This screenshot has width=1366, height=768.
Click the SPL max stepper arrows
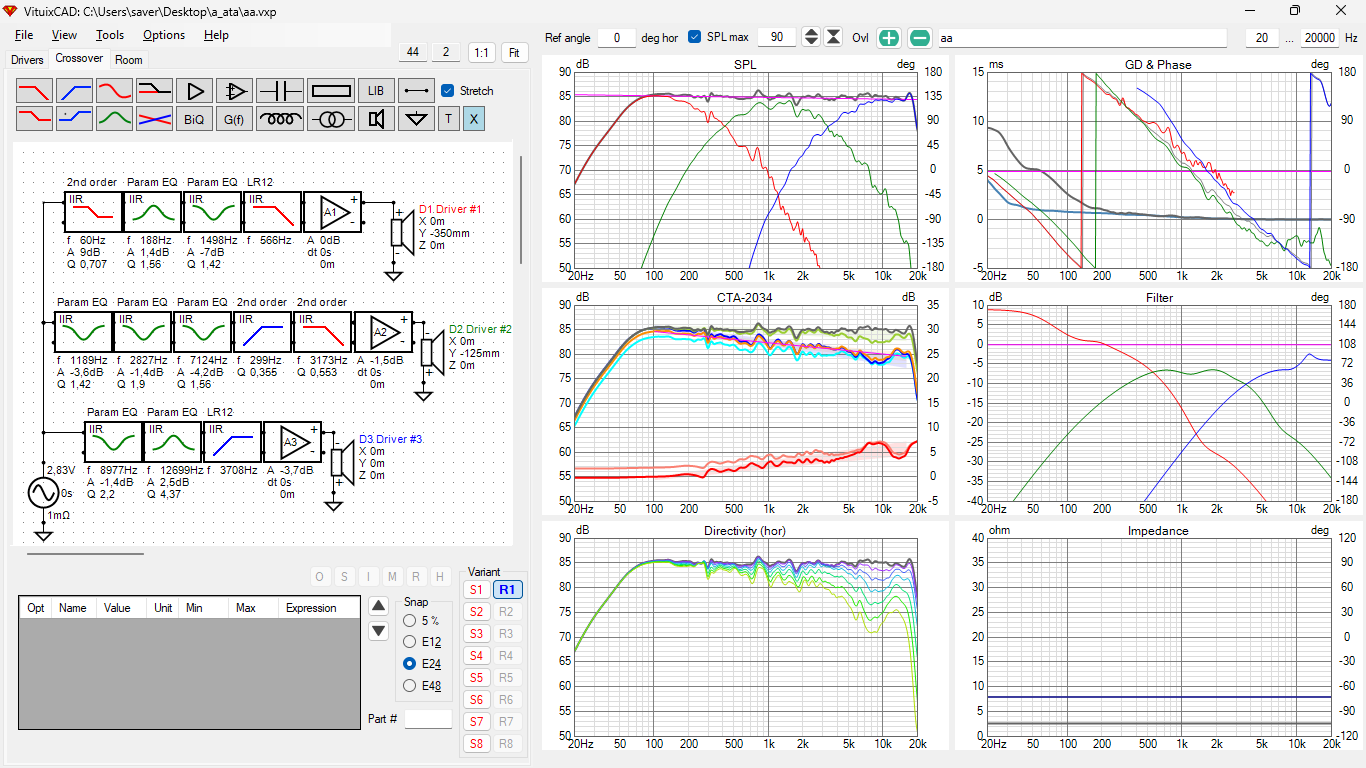pos(811,38)
